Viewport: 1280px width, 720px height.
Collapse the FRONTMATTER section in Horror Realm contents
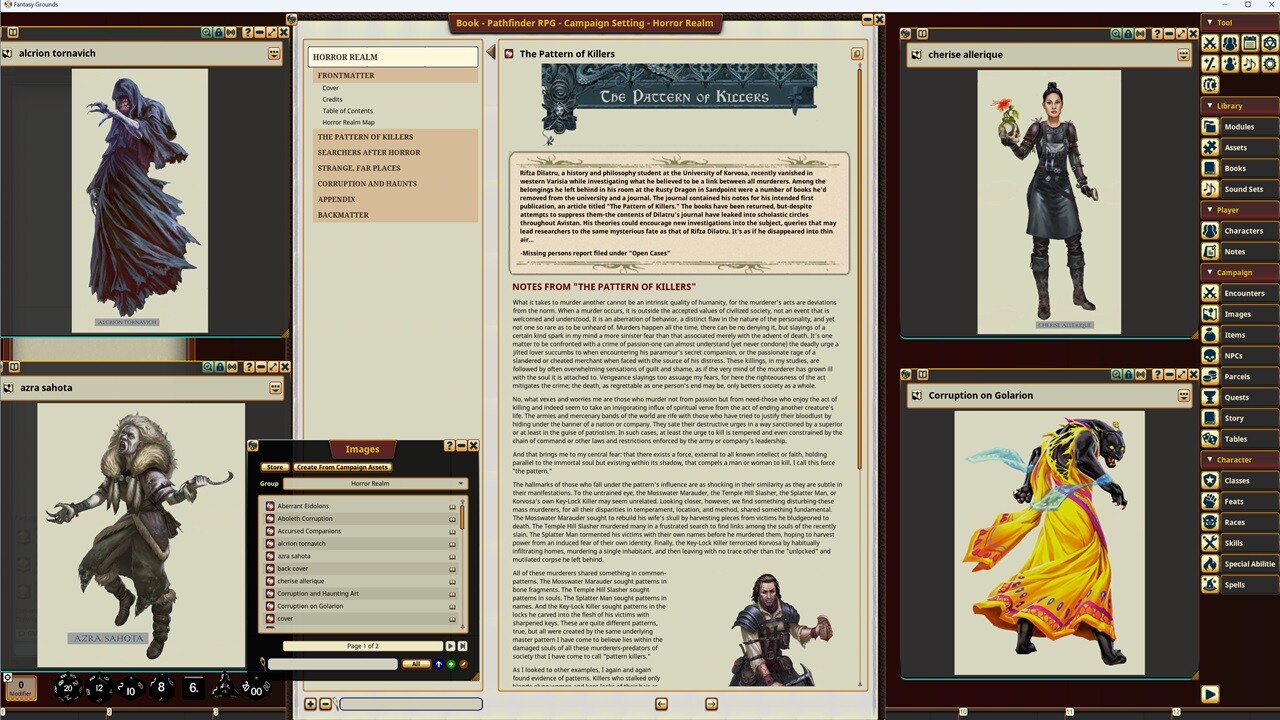tap(346, 75)
